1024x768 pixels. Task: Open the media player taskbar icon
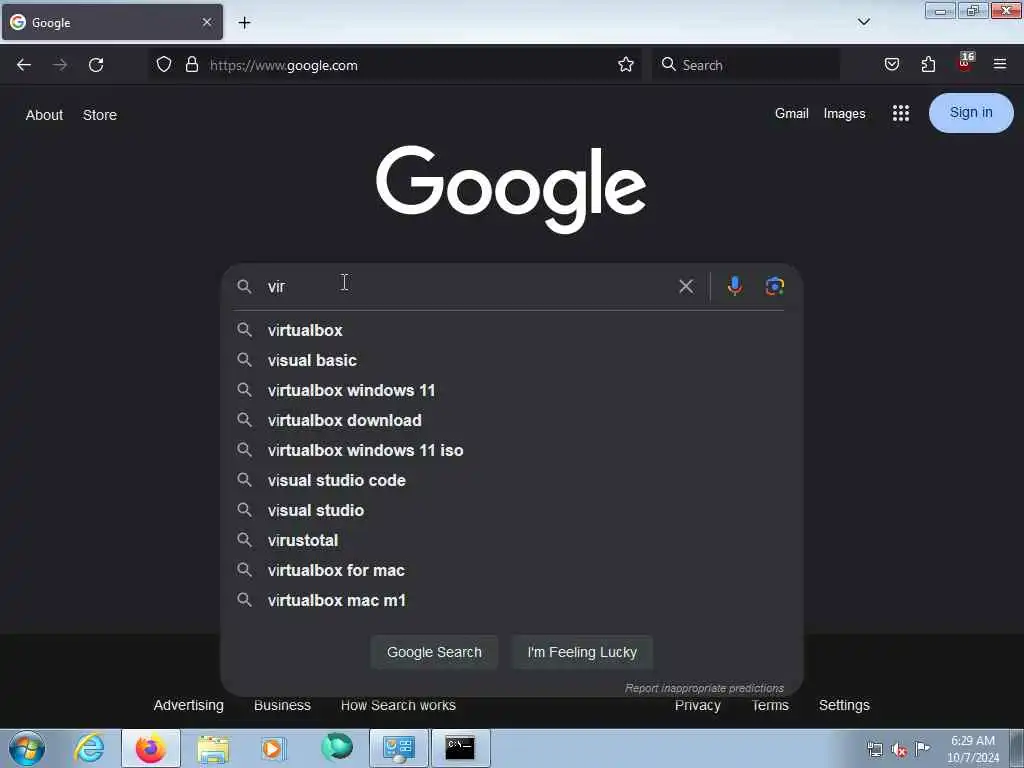click(273, 748)
